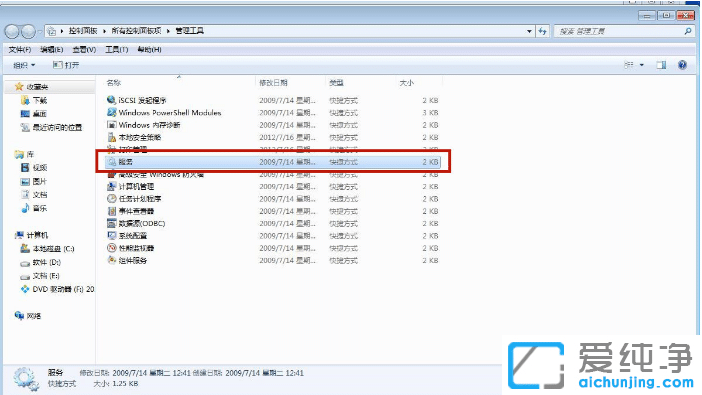Open the help question mark icon
The width and height of the screenshot is (702, 395).
[682, 65]
